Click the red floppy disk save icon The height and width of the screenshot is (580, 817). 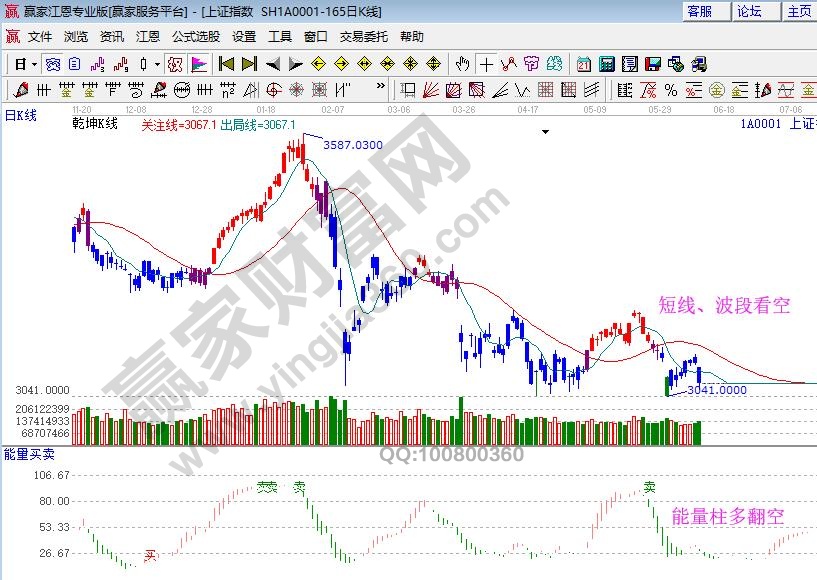point(653,64)
